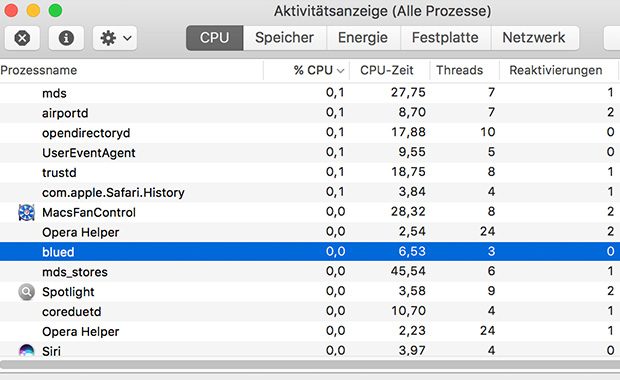Click the yellow minimize window button

point(33,11)
